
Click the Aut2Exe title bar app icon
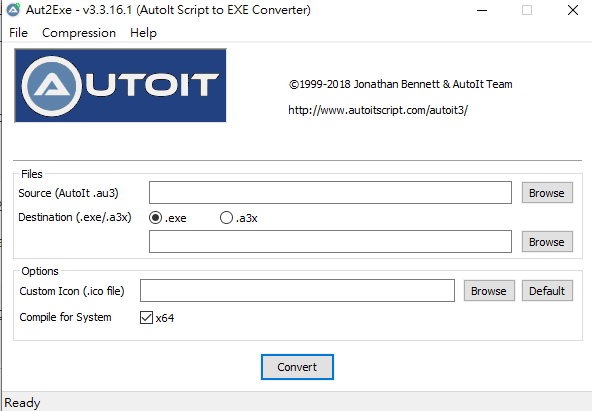click(13, 9)
